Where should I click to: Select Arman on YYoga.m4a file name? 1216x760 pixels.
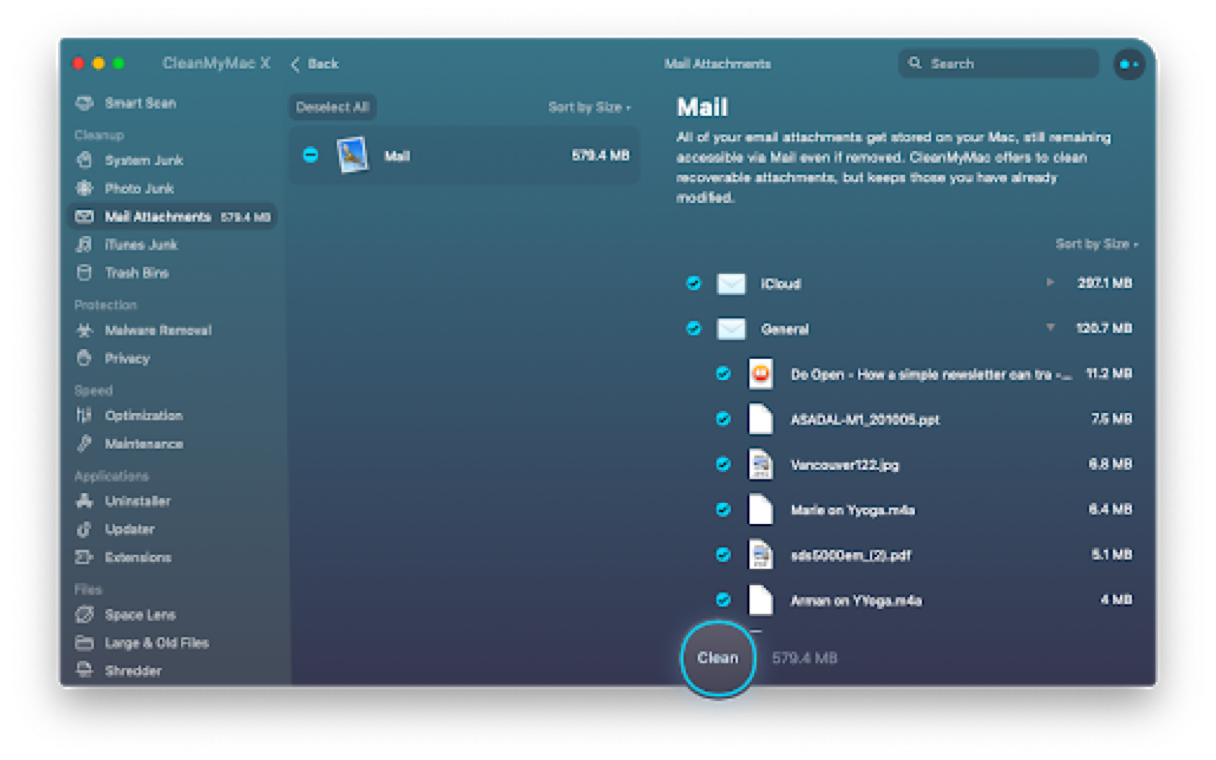[856, 600]
